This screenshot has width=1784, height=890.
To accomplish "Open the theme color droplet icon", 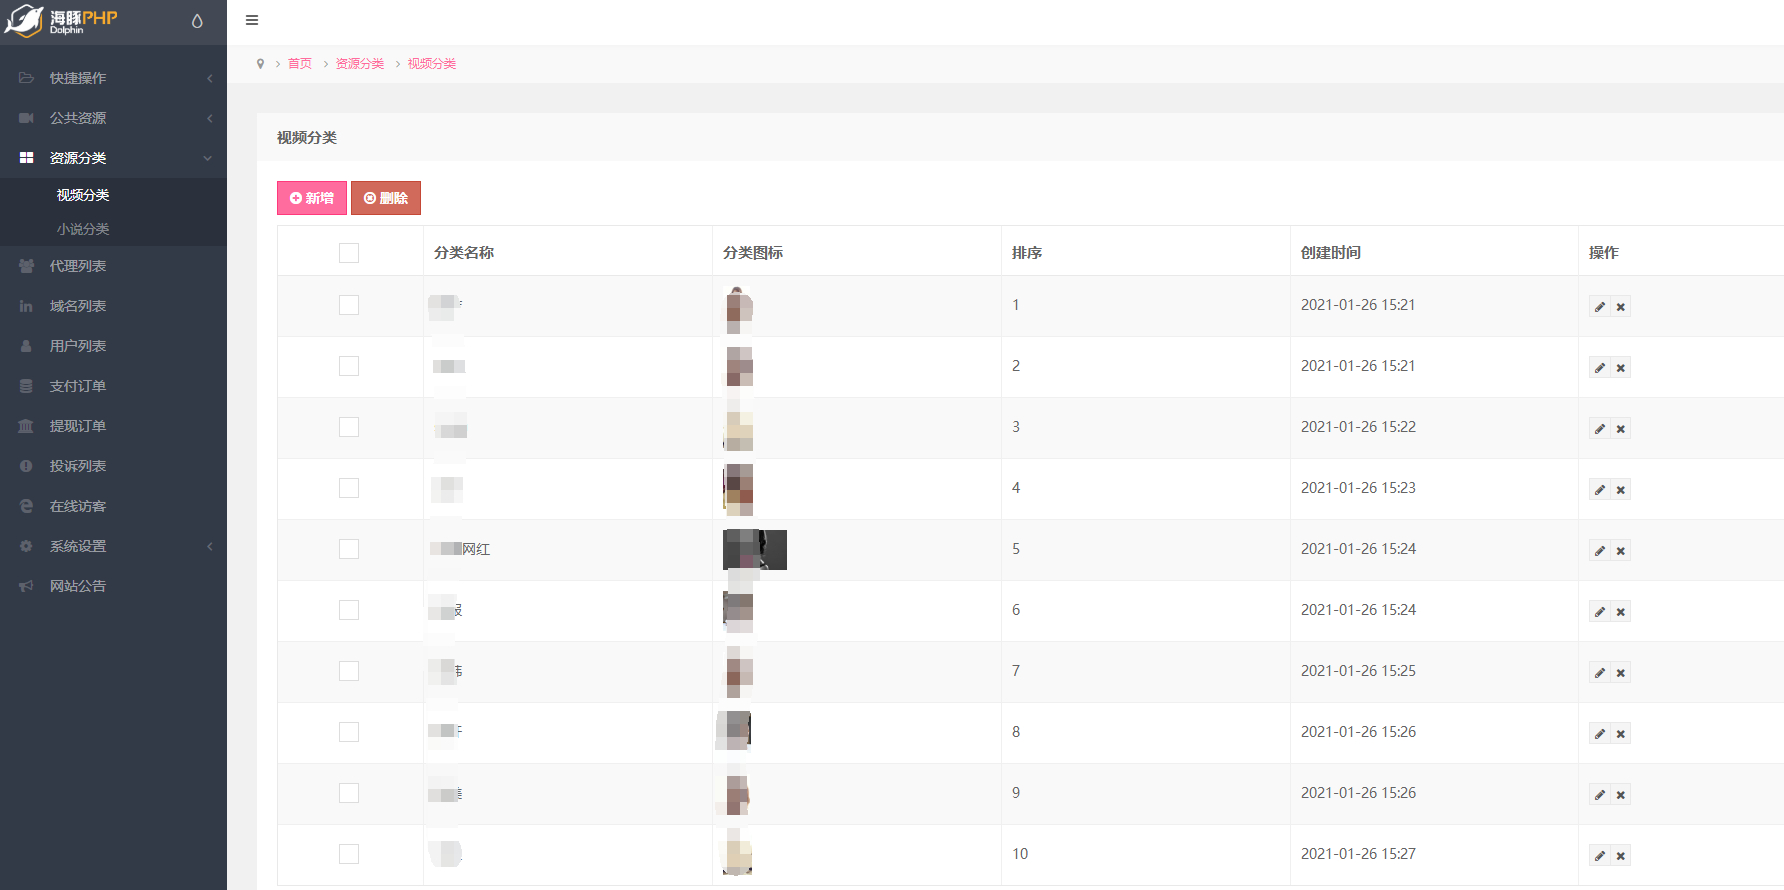I will [x=197, y=21].
